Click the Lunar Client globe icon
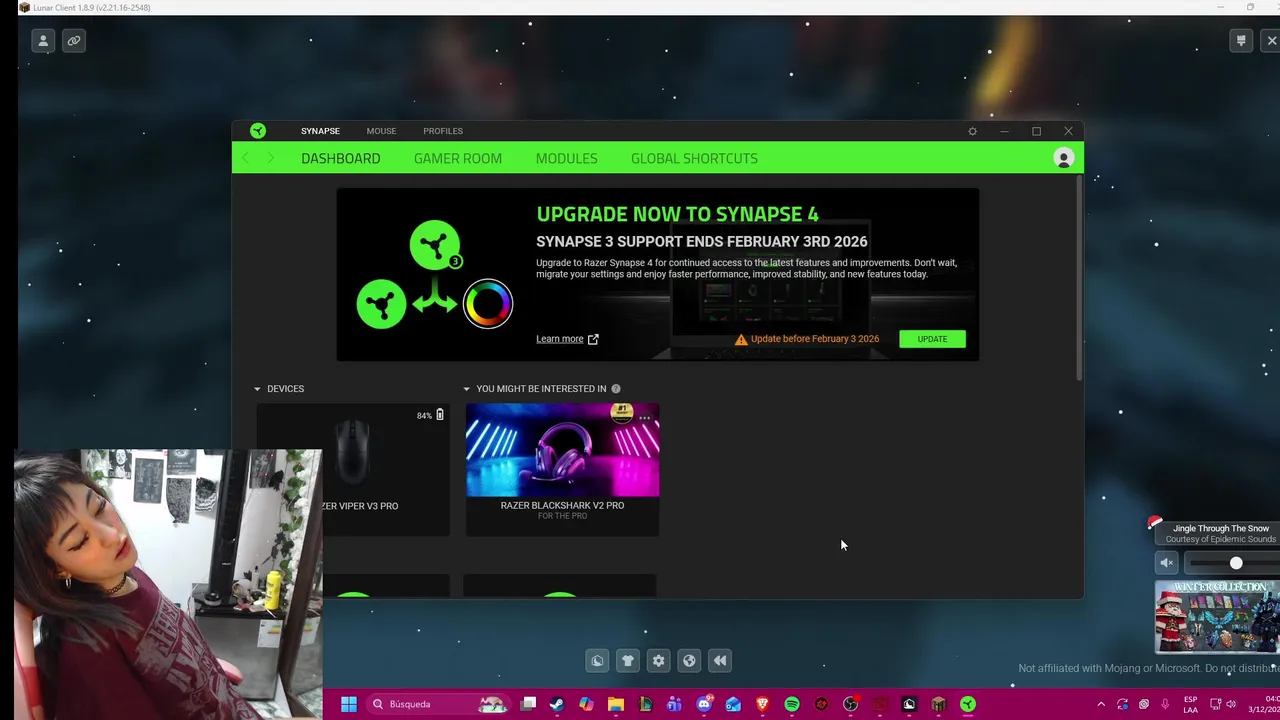Image resolution: width=1280 pixels, height=720 pixels. [x=689, y=660]
